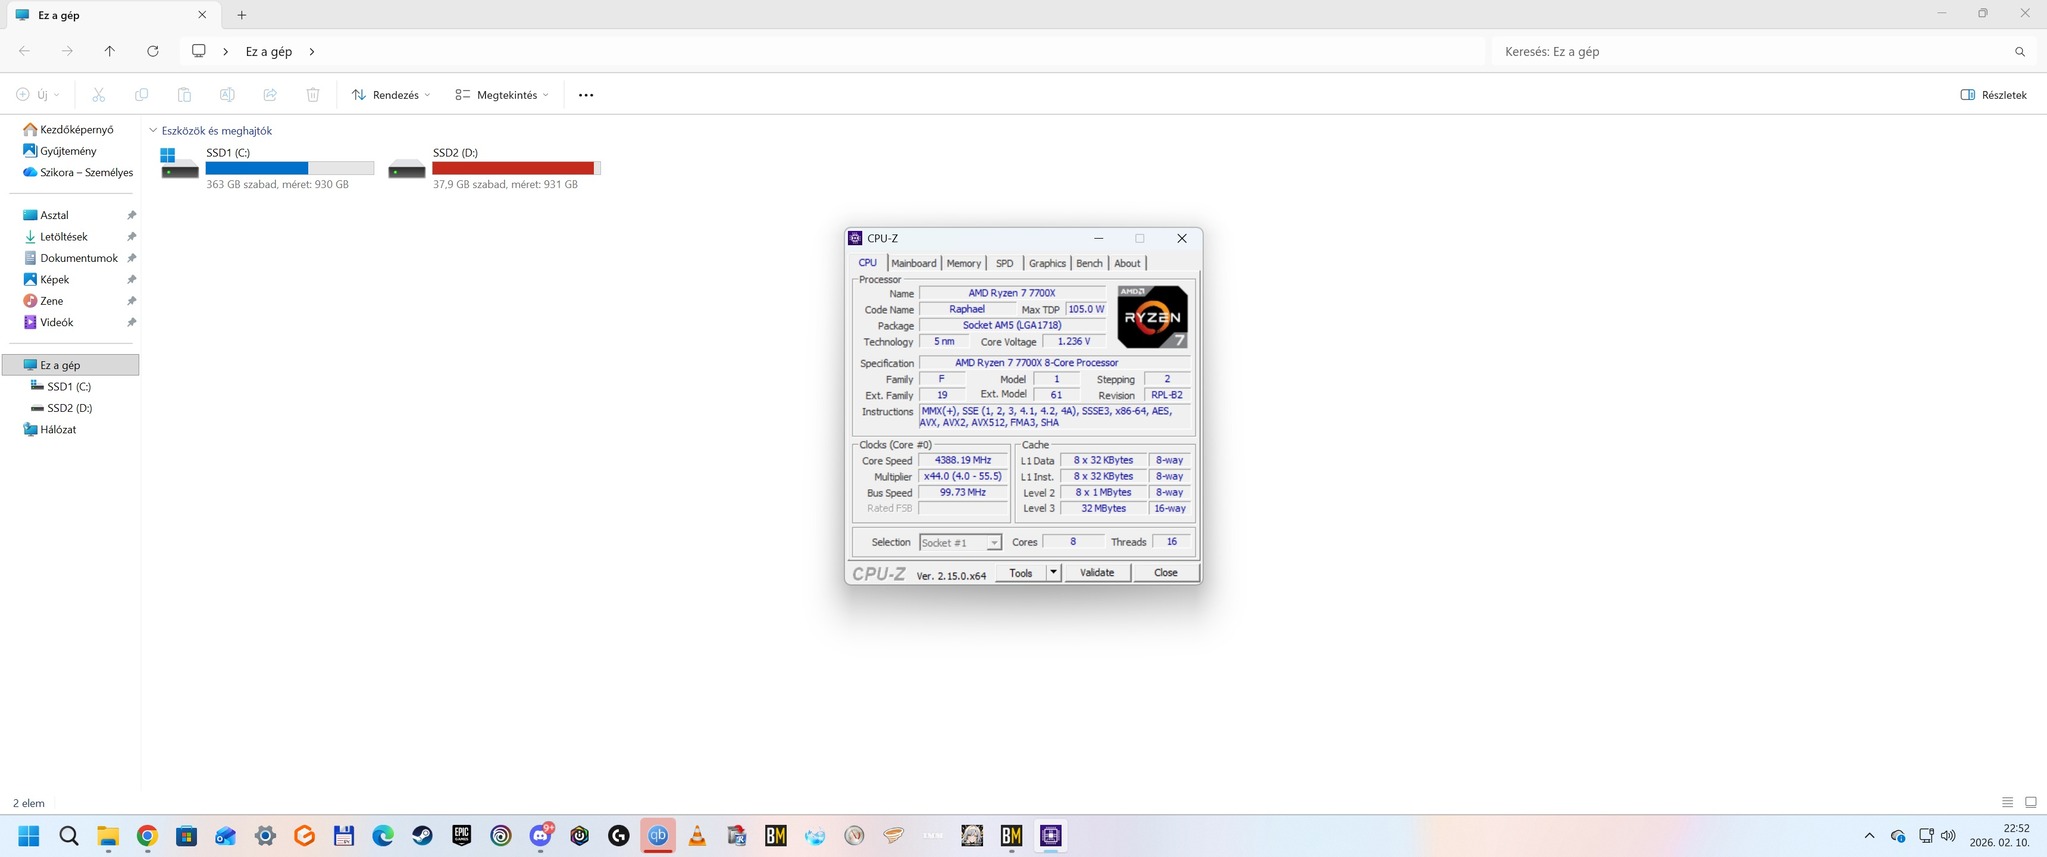2047x857 pixels.
Task: Go back with the left arrow button
Action: click(24, 51)
